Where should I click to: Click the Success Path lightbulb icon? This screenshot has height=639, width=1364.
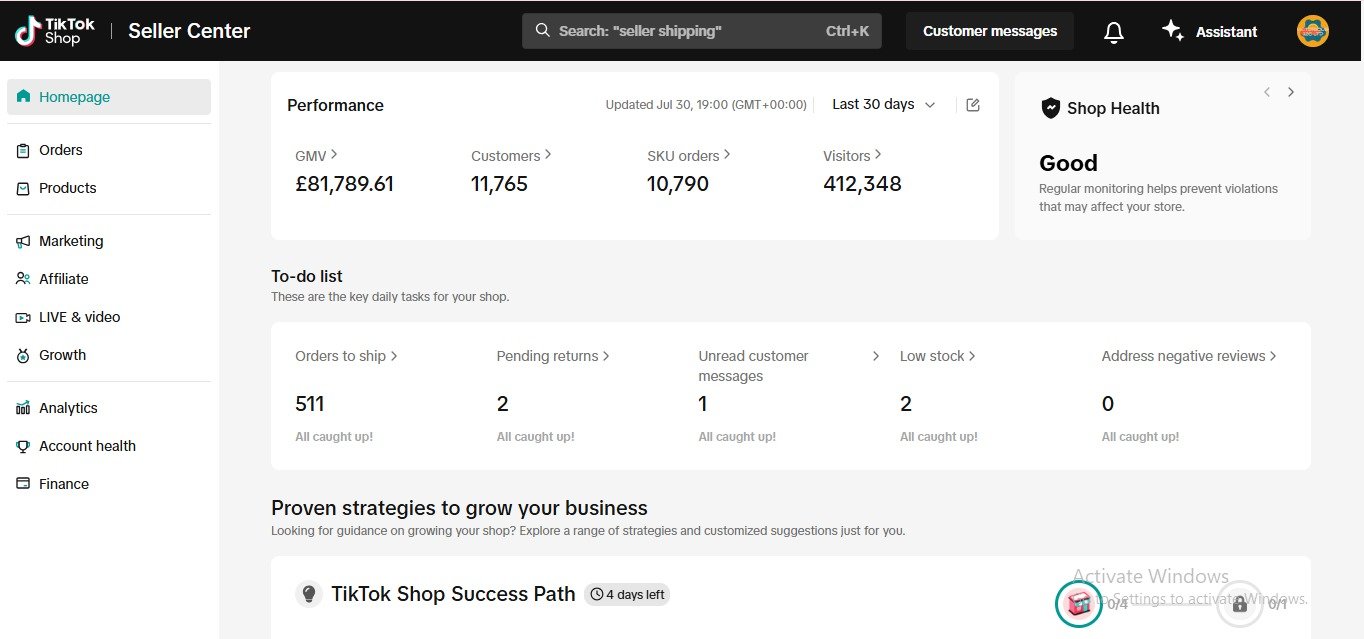coord(309,594)
